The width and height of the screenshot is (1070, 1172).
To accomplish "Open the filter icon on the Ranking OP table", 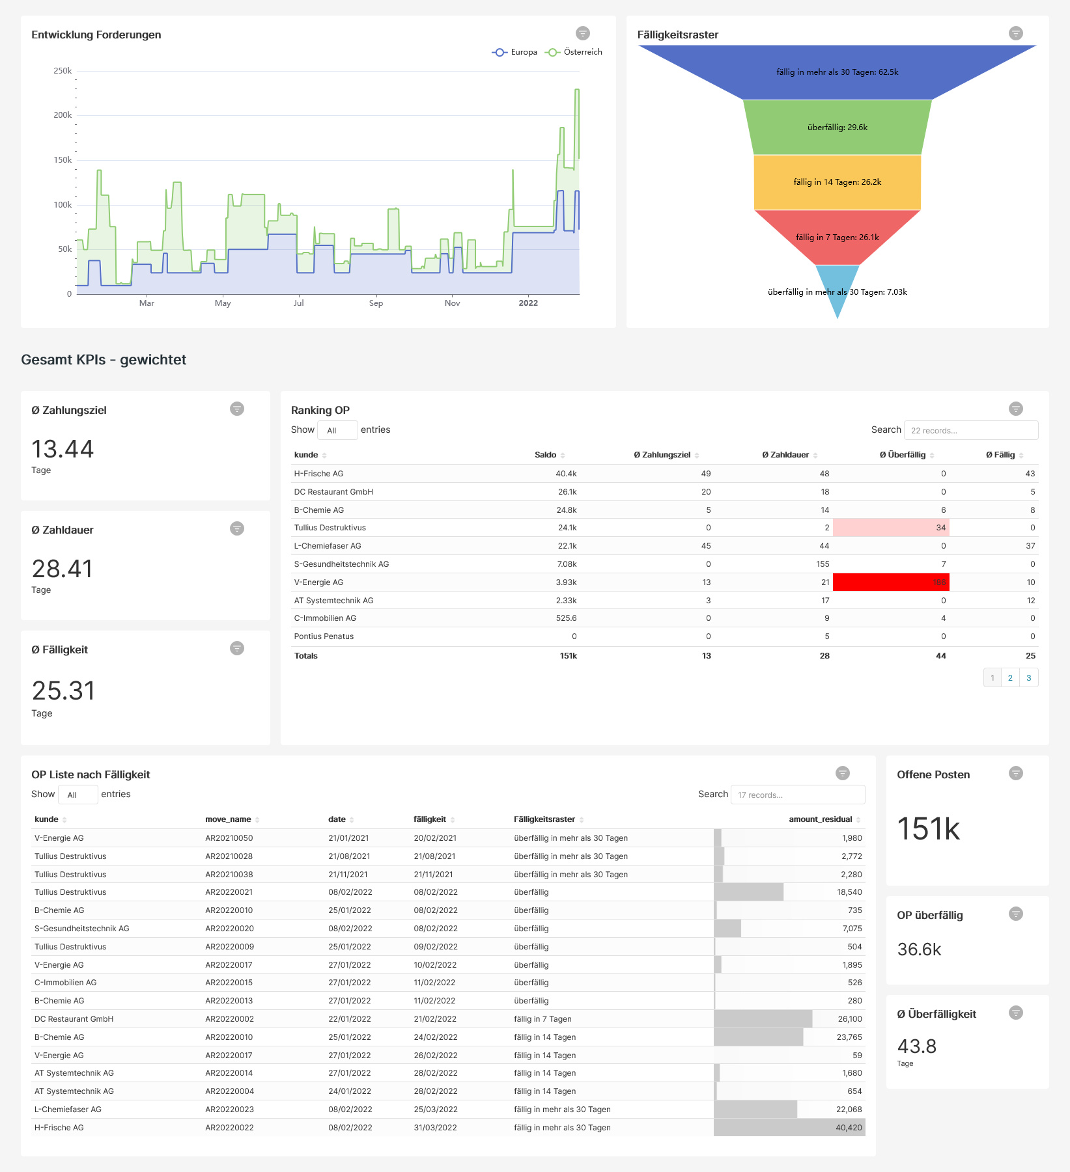I will point(1016,408).
